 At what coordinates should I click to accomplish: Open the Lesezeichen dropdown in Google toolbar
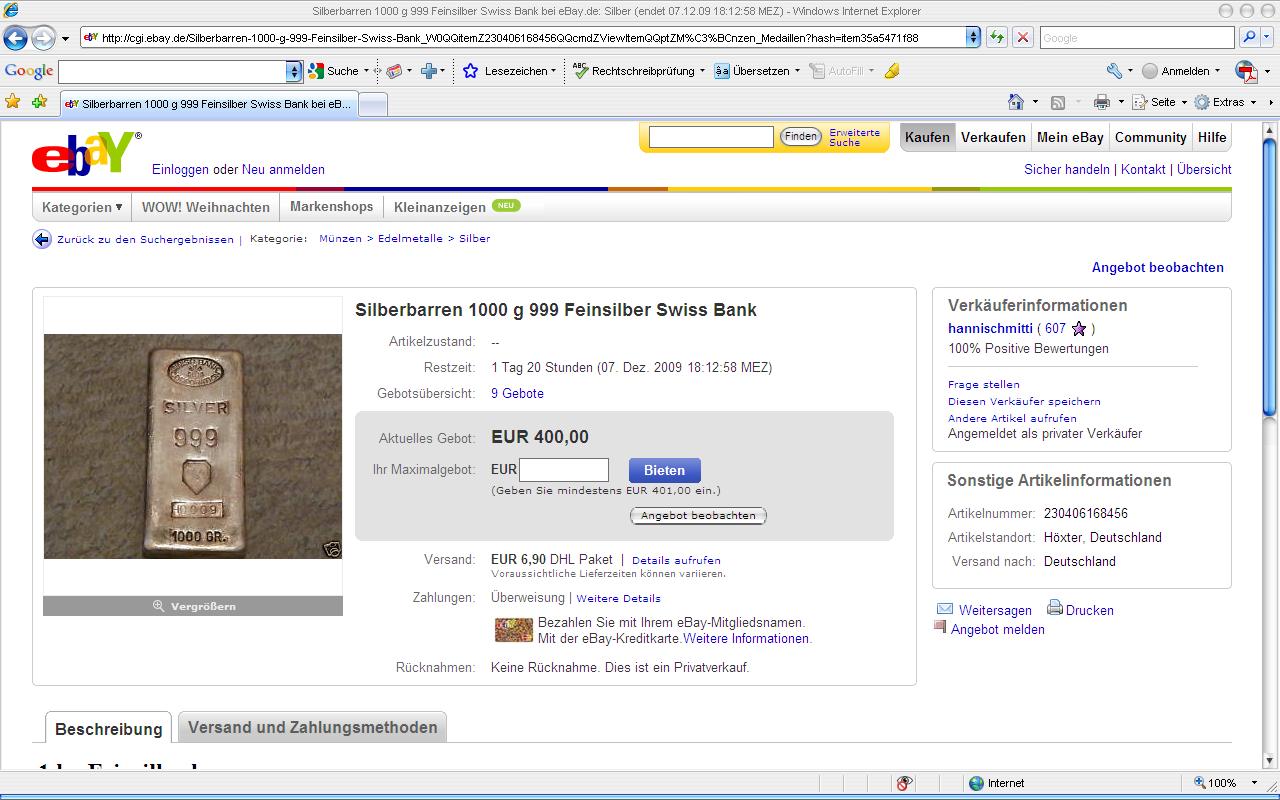tap(511, 71)
